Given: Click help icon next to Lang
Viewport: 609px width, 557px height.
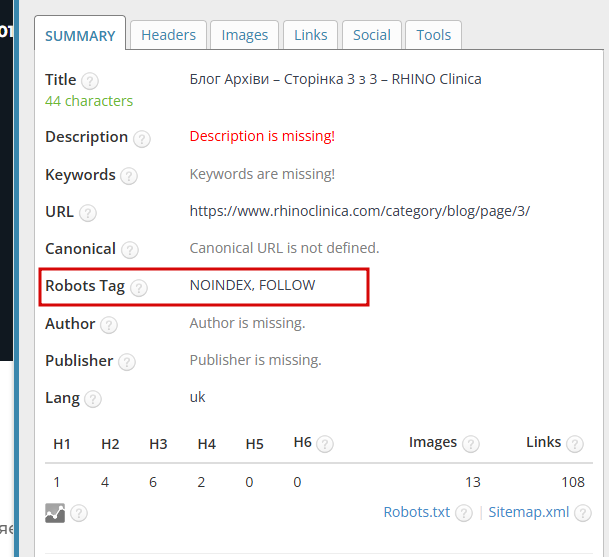Looking at the screenshot, I should 93,399.
